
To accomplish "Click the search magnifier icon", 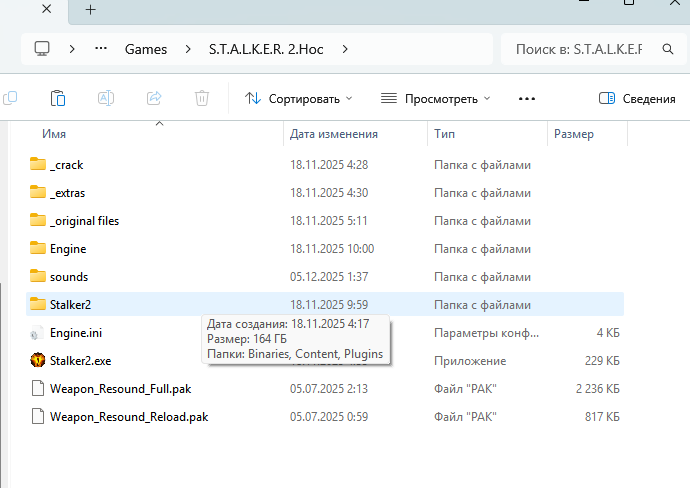I will click(x=668, y=49).
